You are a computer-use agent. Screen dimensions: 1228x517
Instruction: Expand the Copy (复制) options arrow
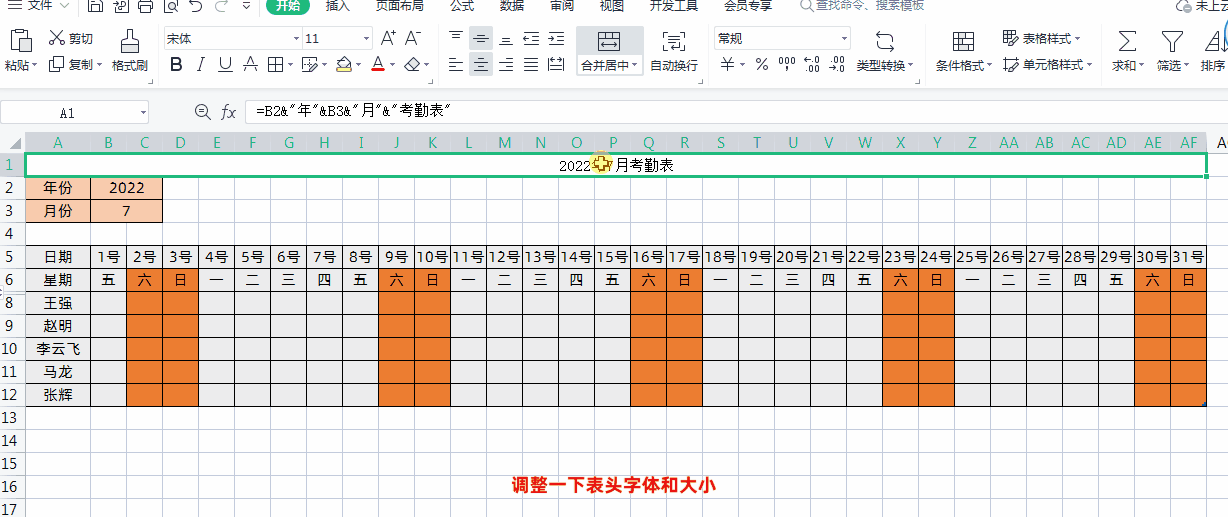click(x=99, y=66)
